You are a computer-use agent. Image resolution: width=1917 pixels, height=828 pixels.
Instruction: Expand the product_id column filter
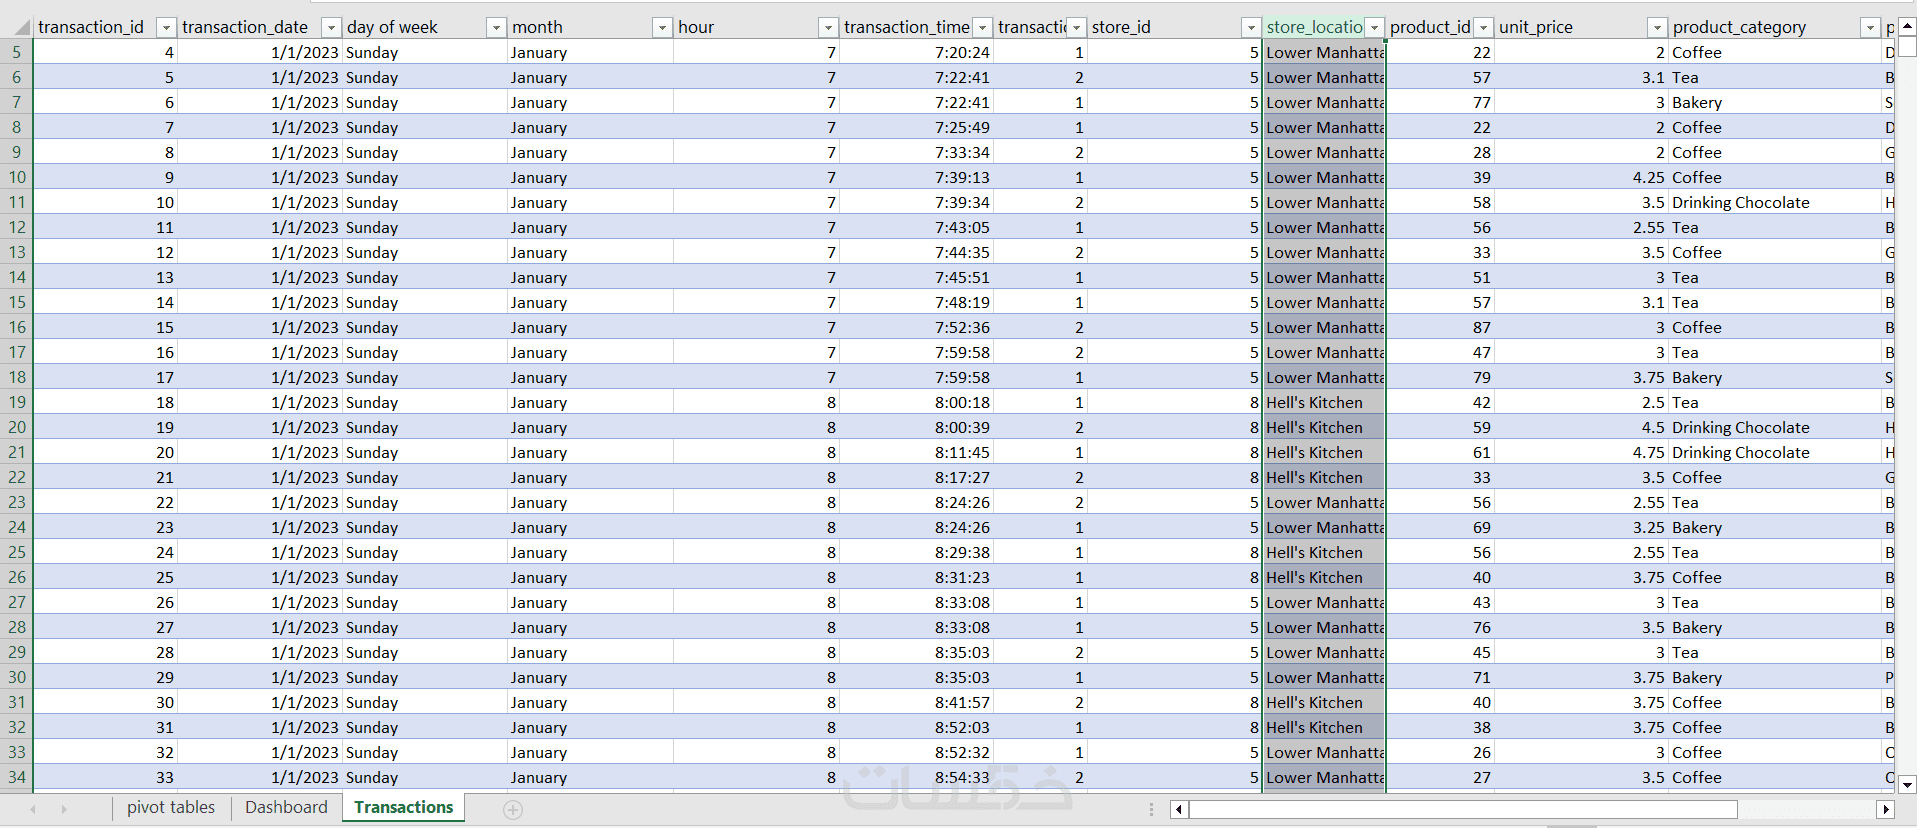click(1484, 28)
